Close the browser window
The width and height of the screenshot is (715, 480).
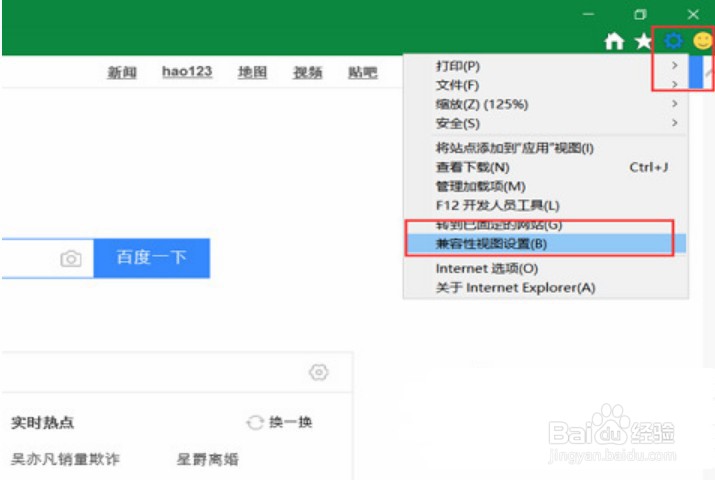click(693, 15)
